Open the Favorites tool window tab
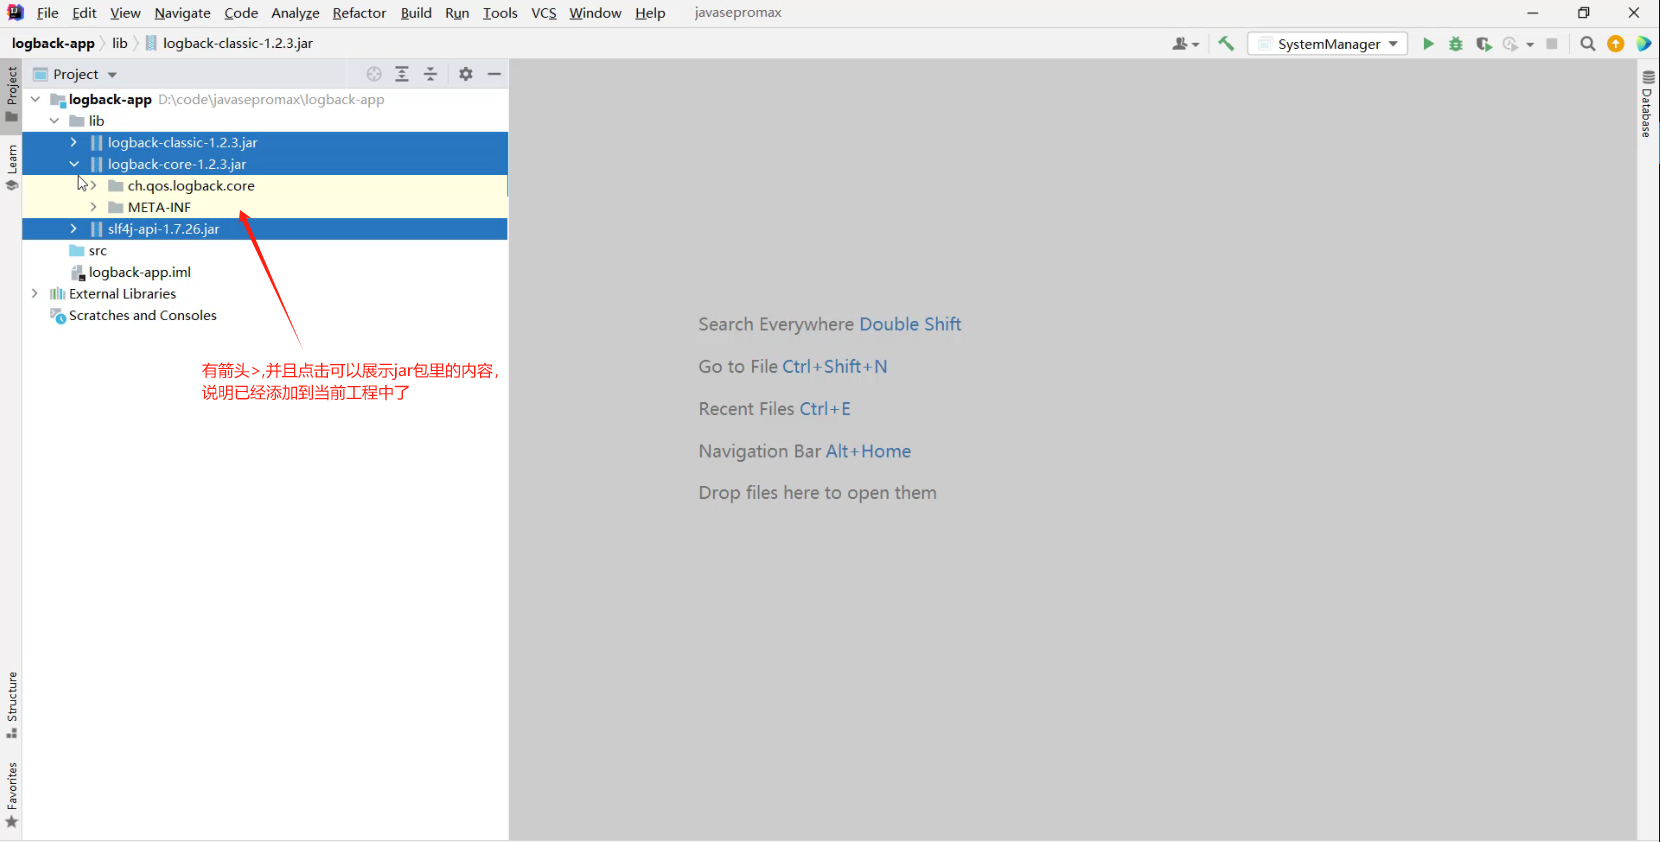 click(x=12, y=795)
